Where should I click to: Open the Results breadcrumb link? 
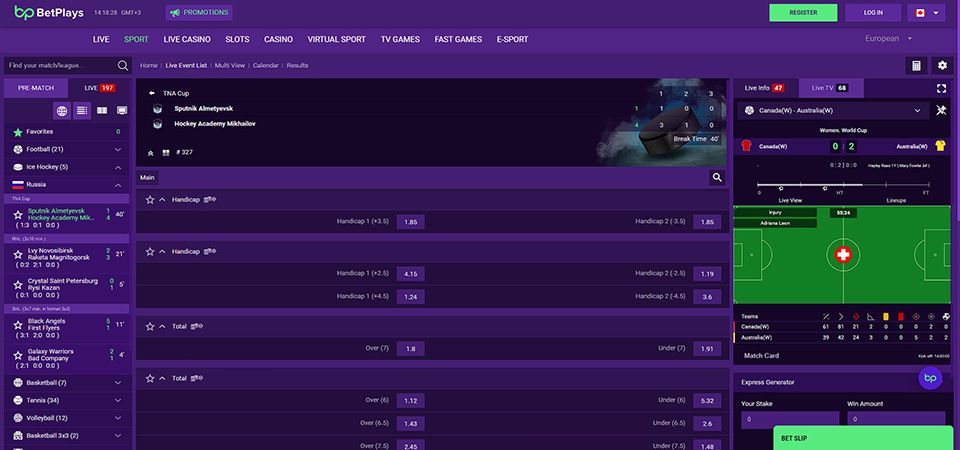(x=298, y=66)
